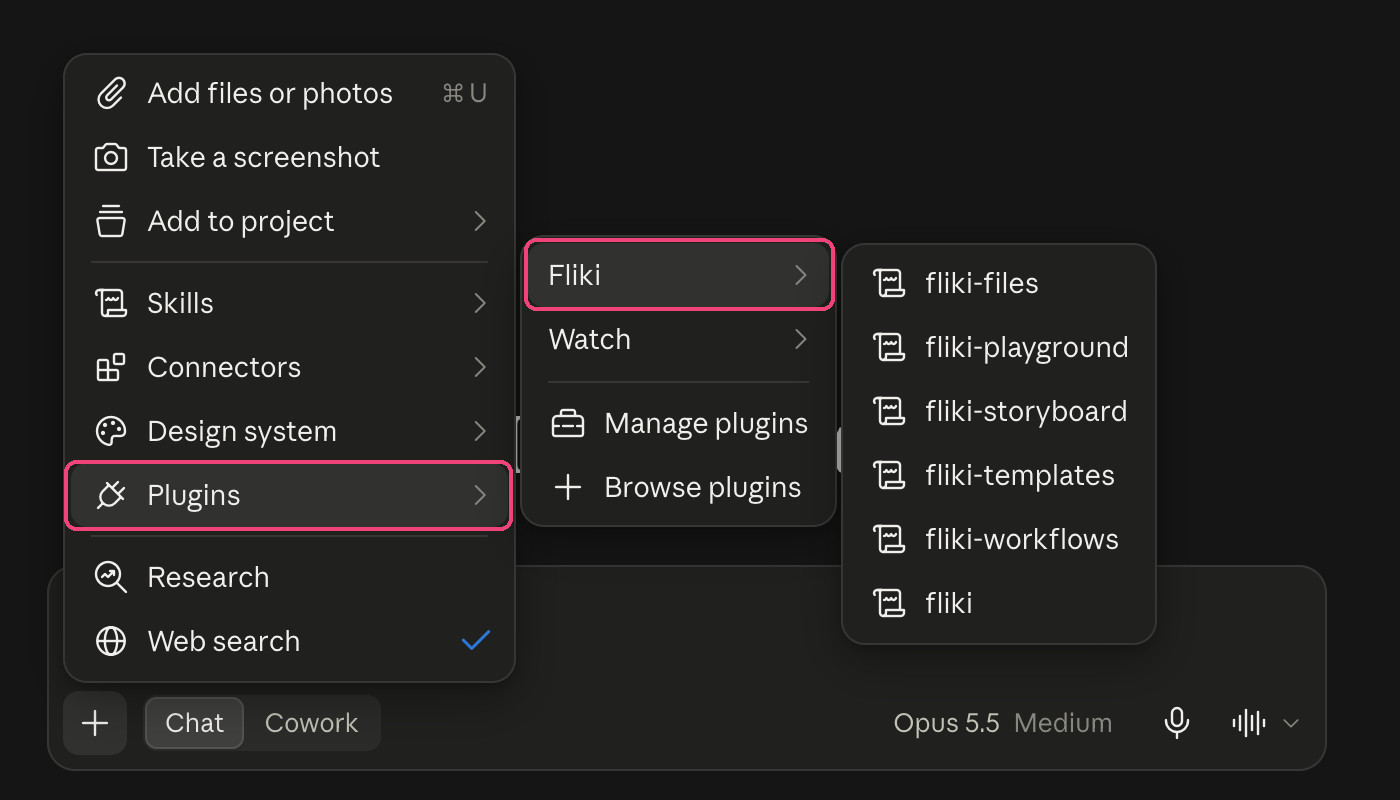Expand the Fliki plugin chevron

pyautogui.click(x=800, y=276)
